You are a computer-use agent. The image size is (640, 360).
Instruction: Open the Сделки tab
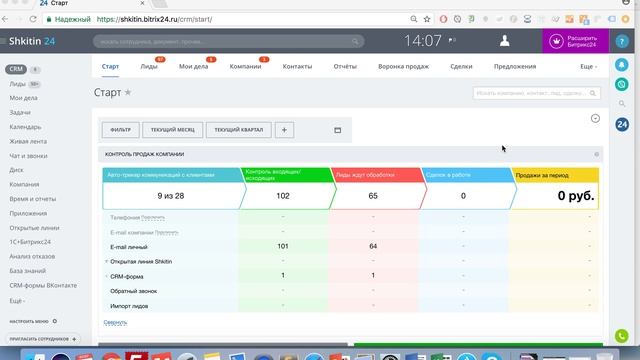coord(461,67)
